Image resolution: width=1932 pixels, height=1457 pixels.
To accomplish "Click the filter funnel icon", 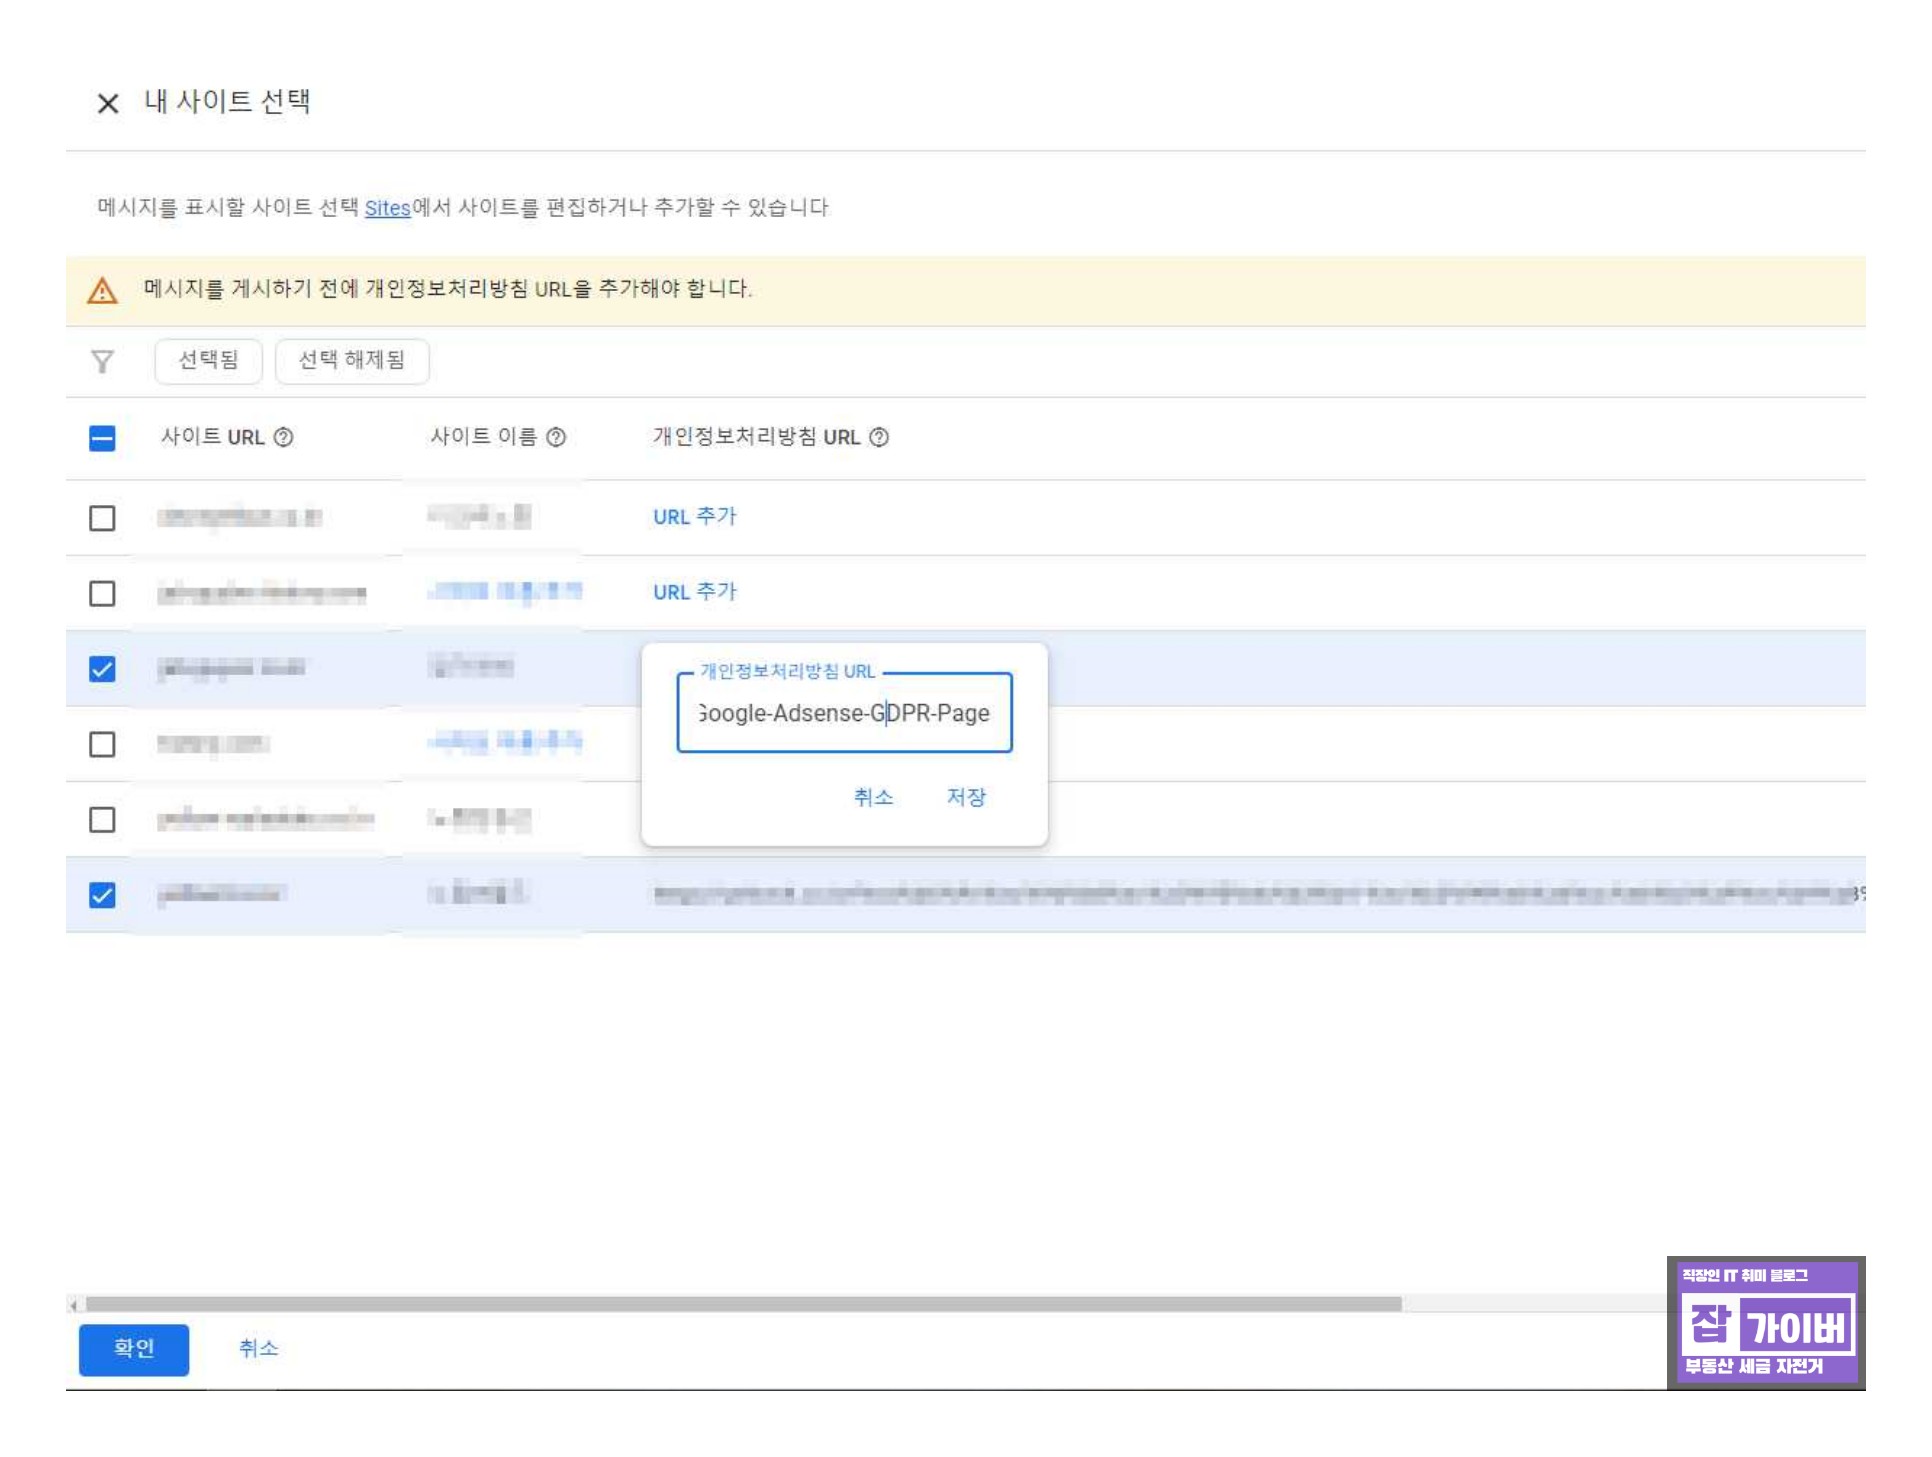I will (x=102, y=361).
